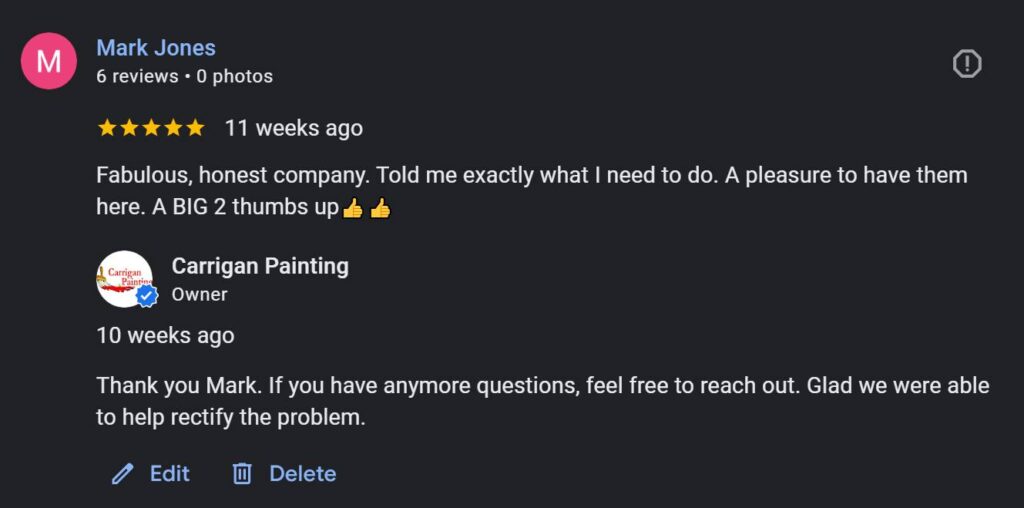Click the "10 weeks ago" reply timestamp

pyautogui.click(x=165, y=335)
